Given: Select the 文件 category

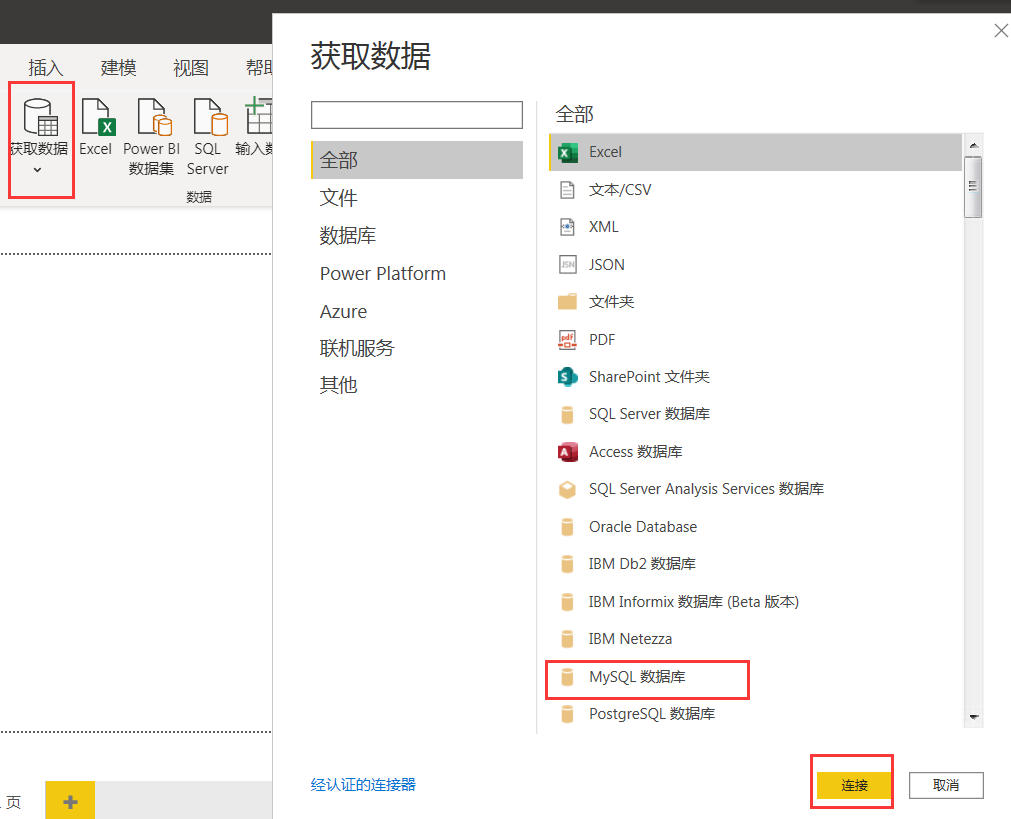Looking at the screenshot, I should [339, 198].
